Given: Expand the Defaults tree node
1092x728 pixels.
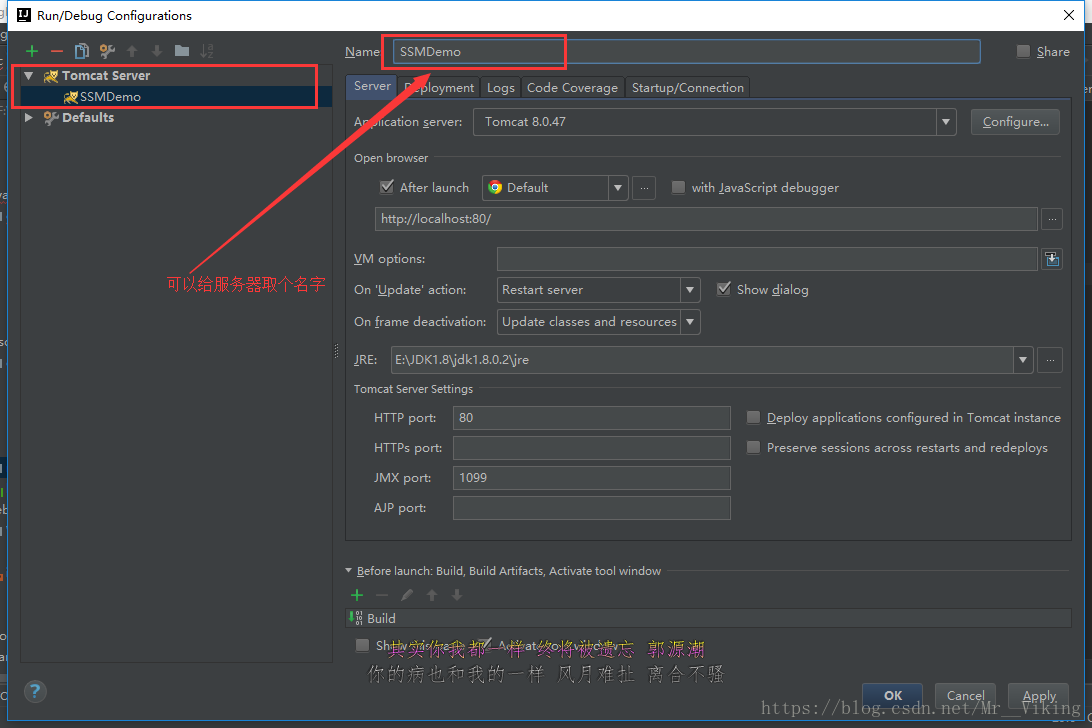Looking at the screenshot, I should 29,118.
